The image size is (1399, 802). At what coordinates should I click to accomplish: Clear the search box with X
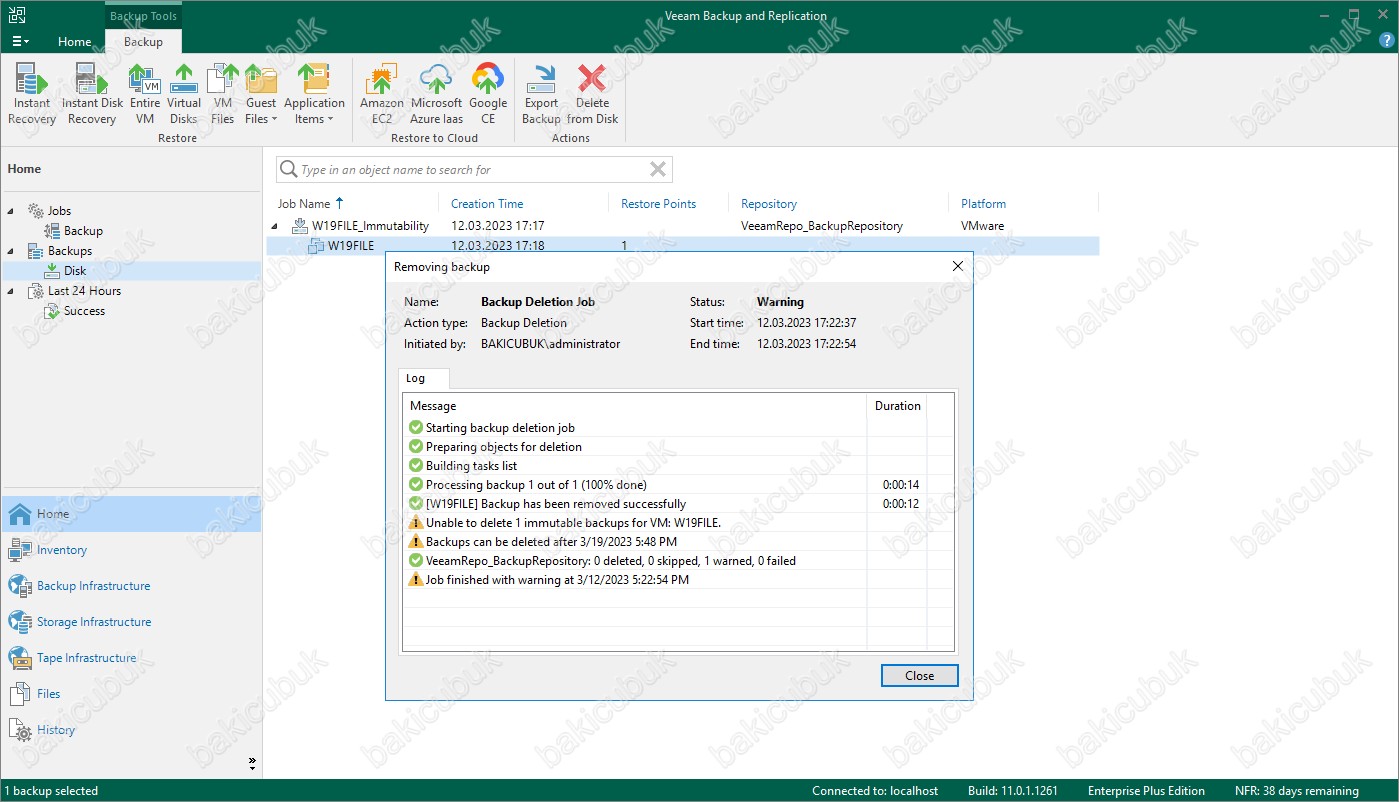coord(658,170)
